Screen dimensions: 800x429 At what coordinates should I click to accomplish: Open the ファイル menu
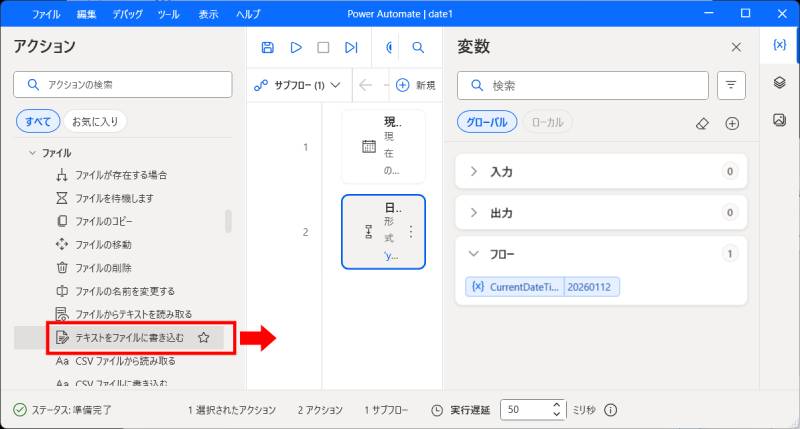tap(46, 14)
